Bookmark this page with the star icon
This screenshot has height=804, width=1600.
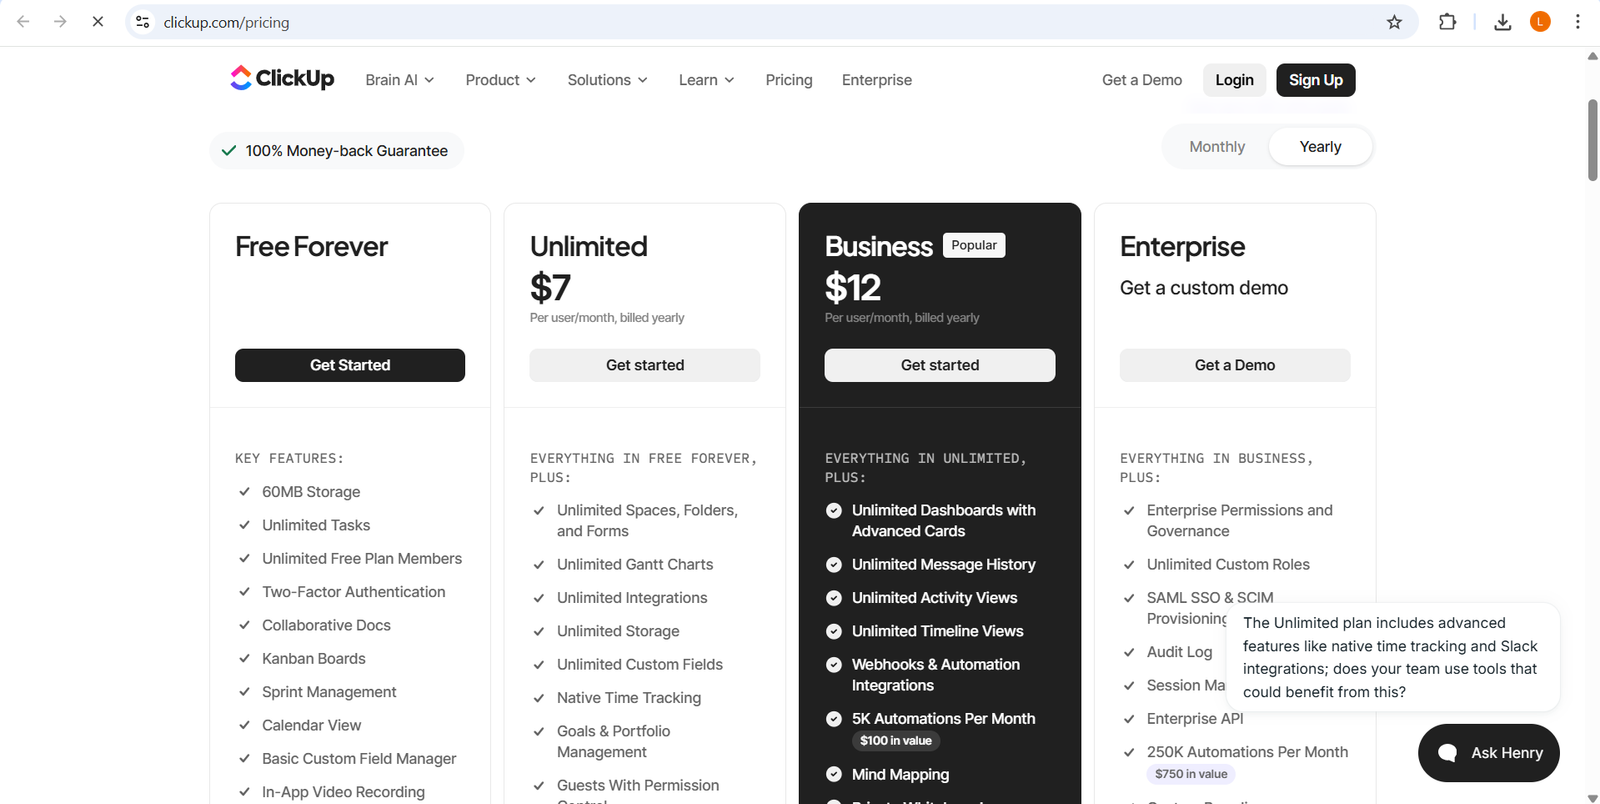point(1394,22)
